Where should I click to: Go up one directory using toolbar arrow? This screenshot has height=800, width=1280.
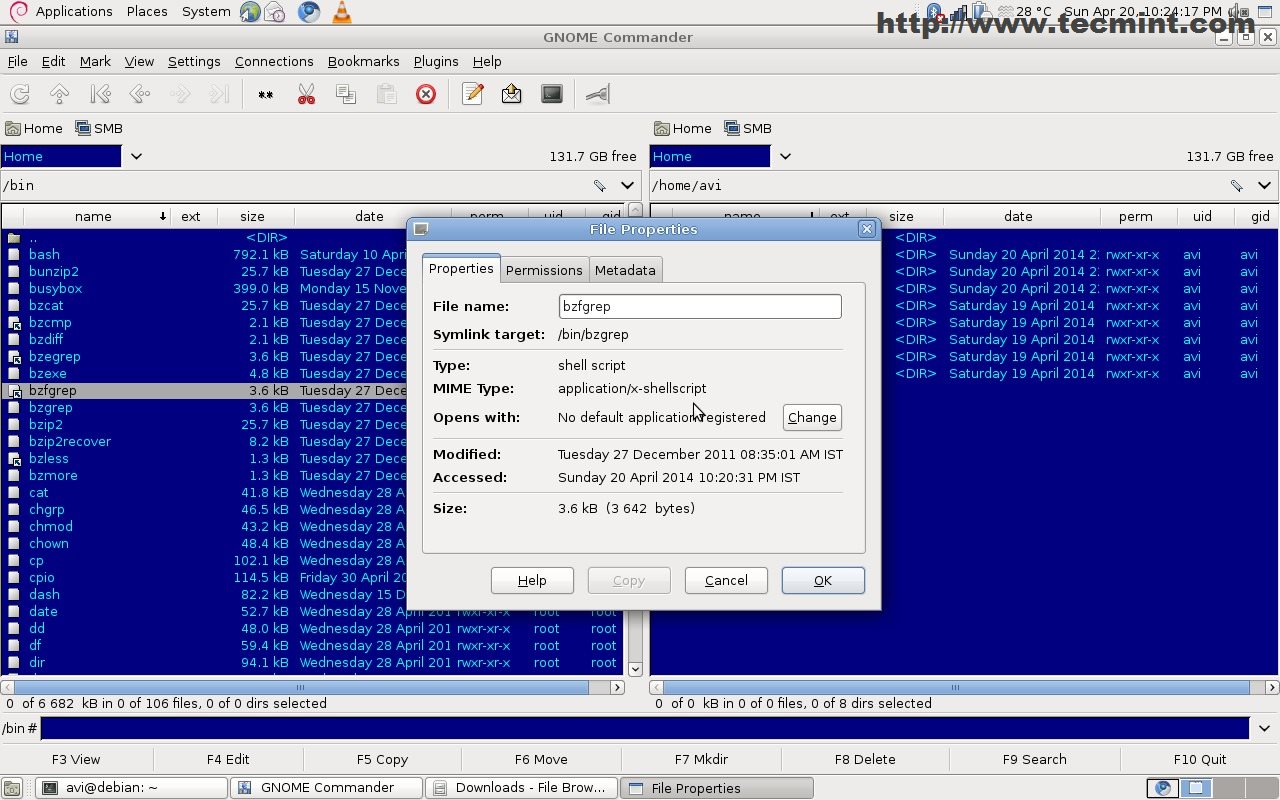click(x=59, y=94)
